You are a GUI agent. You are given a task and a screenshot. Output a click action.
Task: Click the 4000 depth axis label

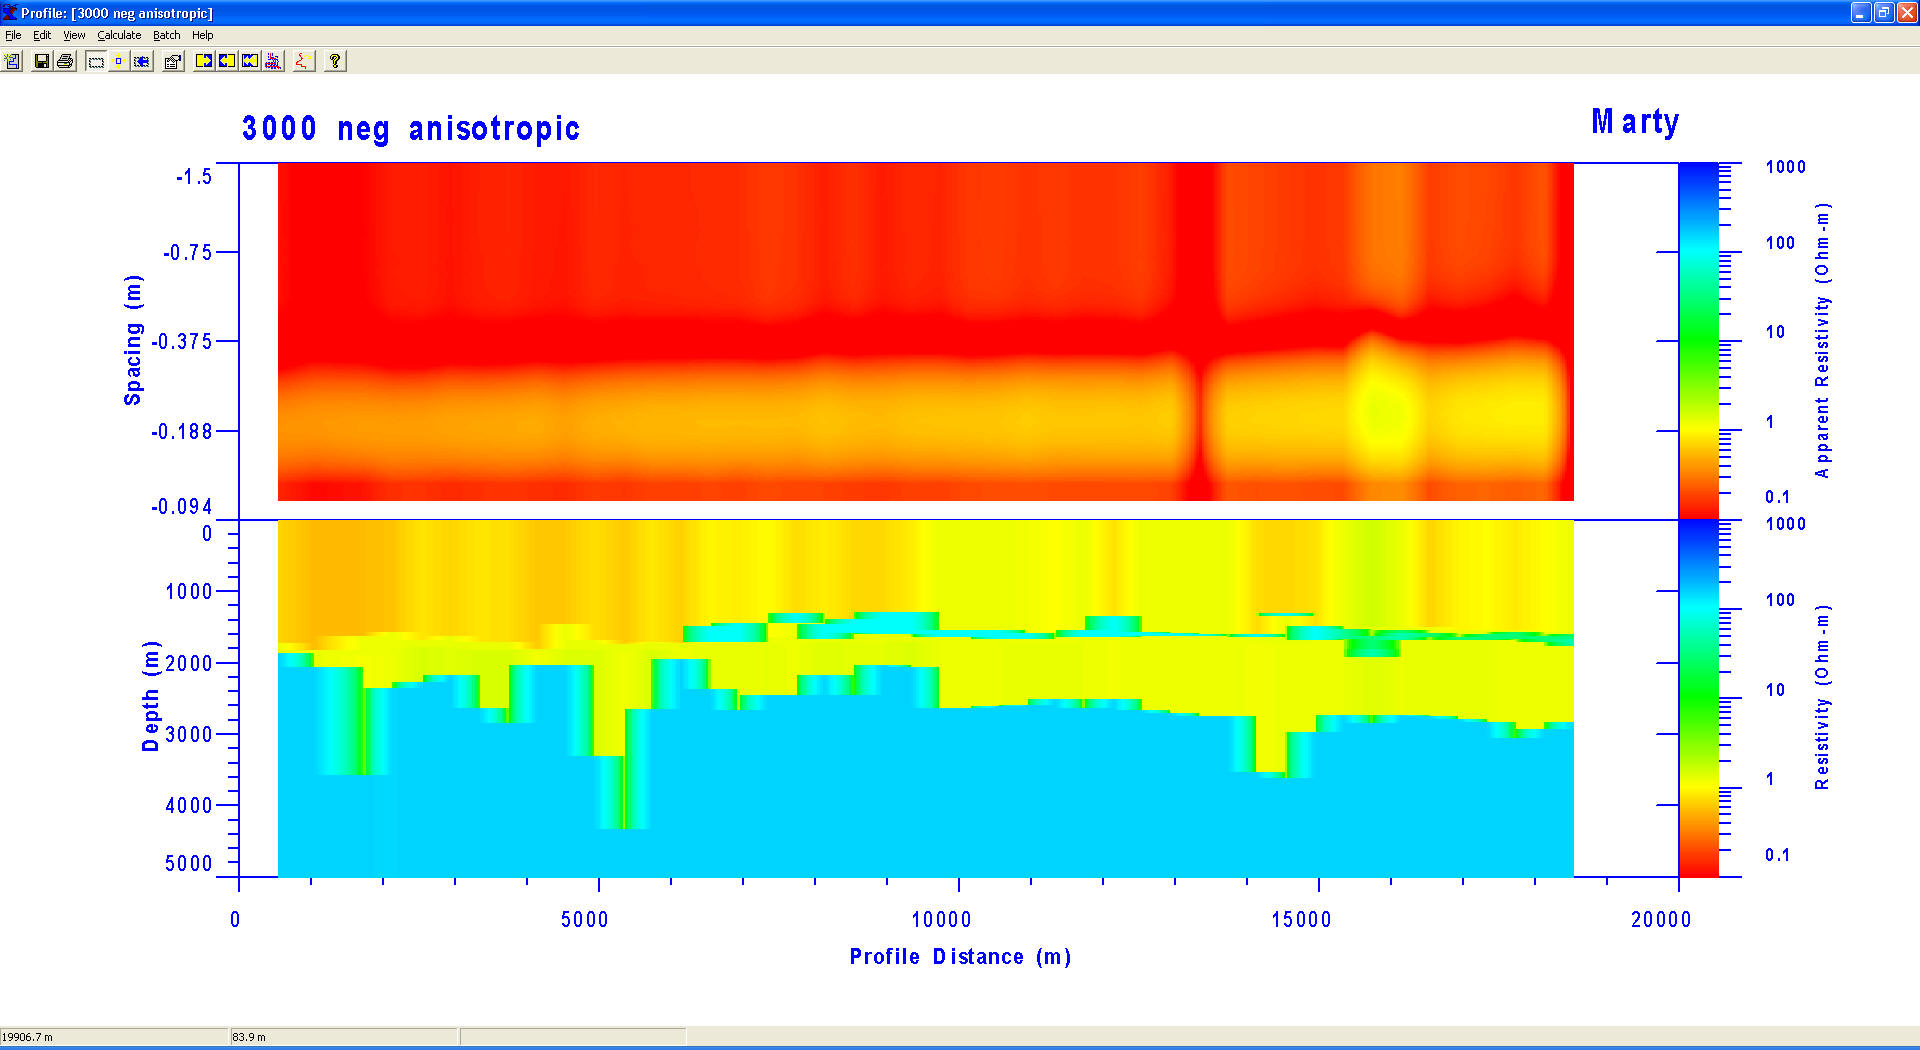click(x=189, y=806)
